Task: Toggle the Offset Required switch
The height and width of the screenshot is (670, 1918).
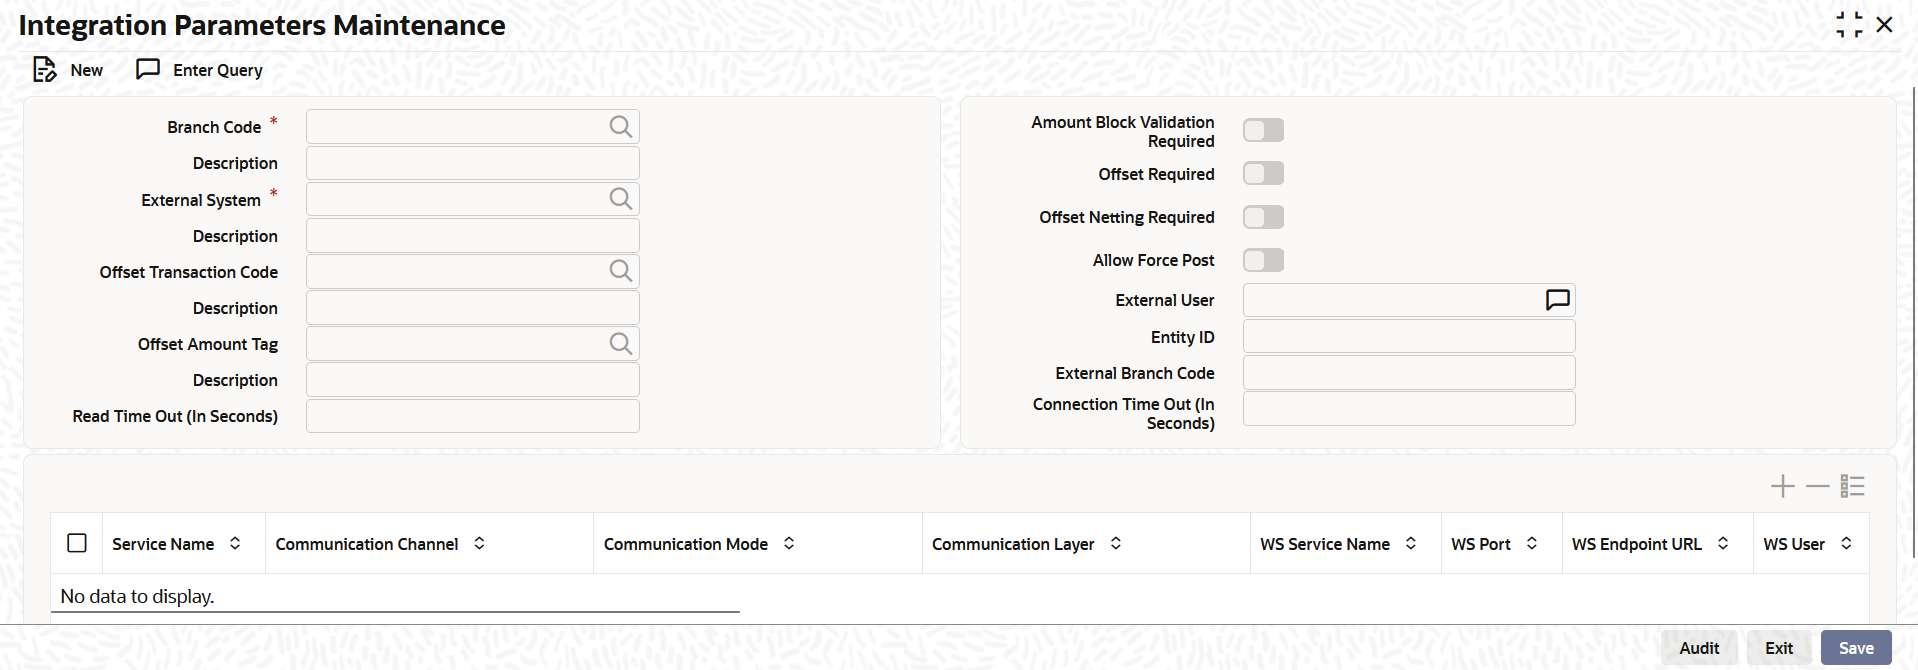Action: tap(1263, 174)
